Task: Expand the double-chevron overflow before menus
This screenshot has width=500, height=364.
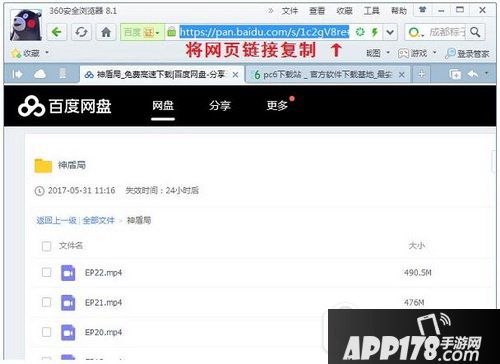Action: click(271, 11)
